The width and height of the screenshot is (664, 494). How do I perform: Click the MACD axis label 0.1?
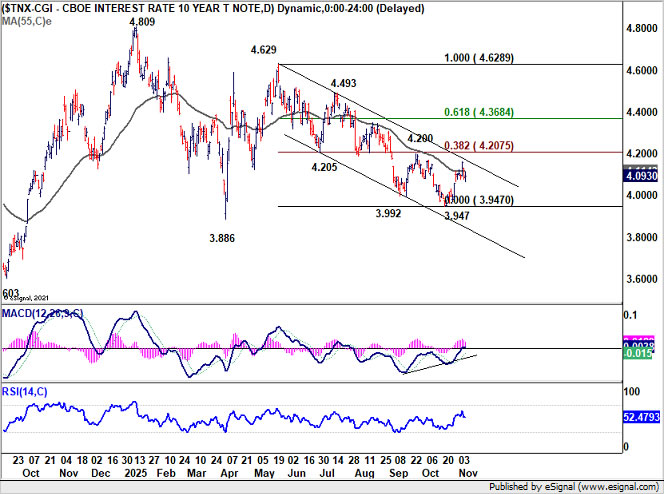(x=630, y=315)
